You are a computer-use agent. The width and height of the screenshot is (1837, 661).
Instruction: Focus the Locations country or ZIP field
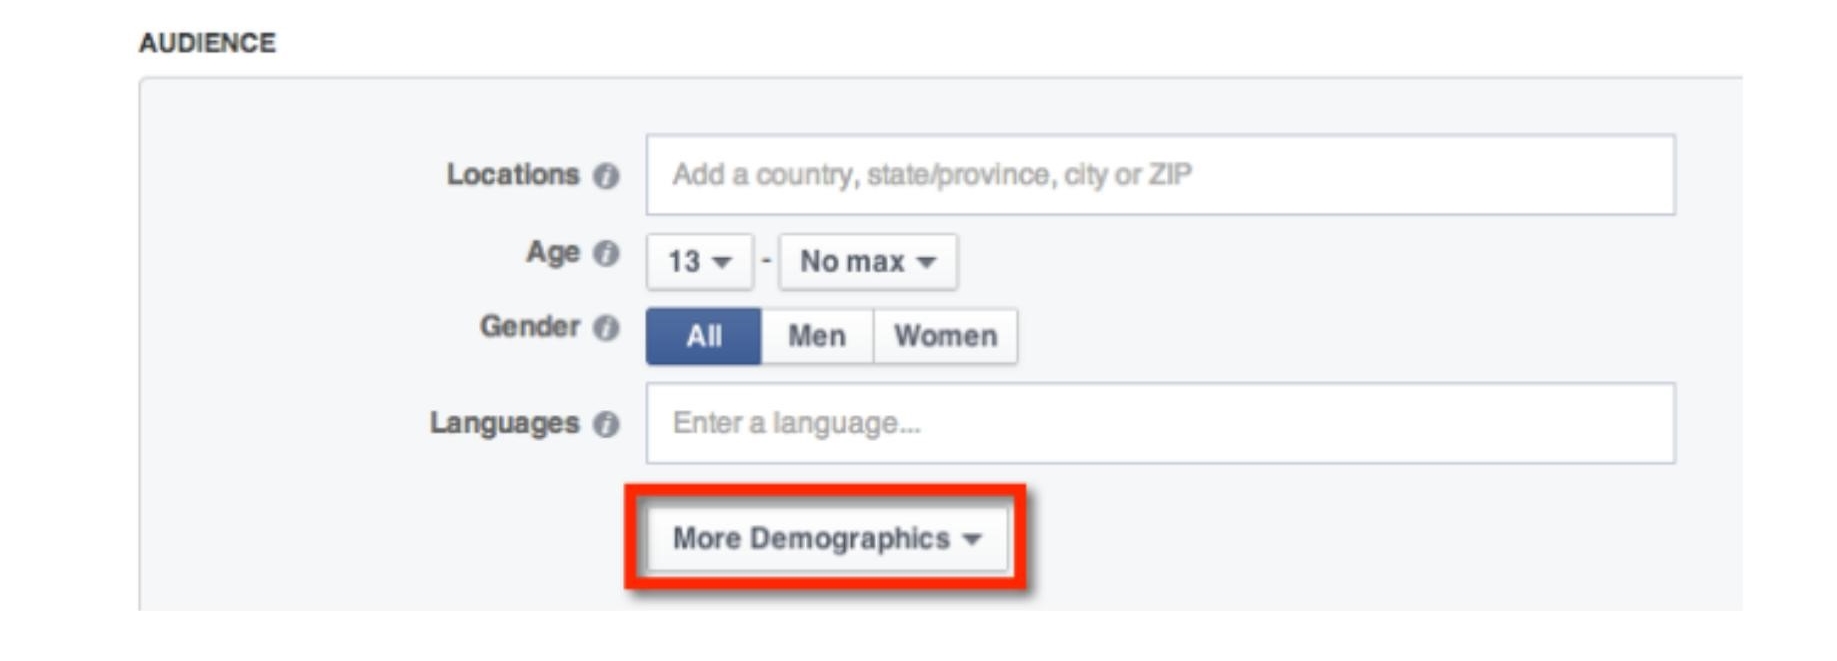pyautogui.click(x=1160, y=175)
